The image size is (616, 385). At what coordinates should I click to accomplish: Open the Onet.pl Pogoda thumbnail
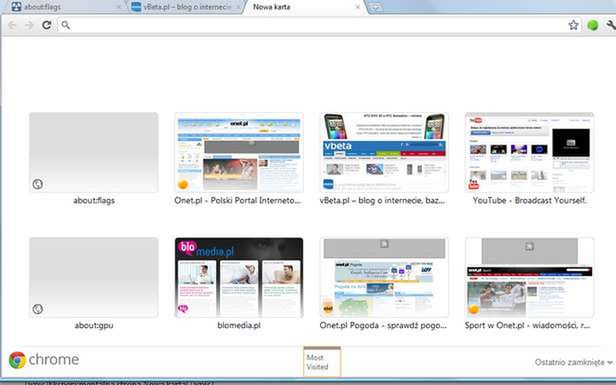pos(384,277)
